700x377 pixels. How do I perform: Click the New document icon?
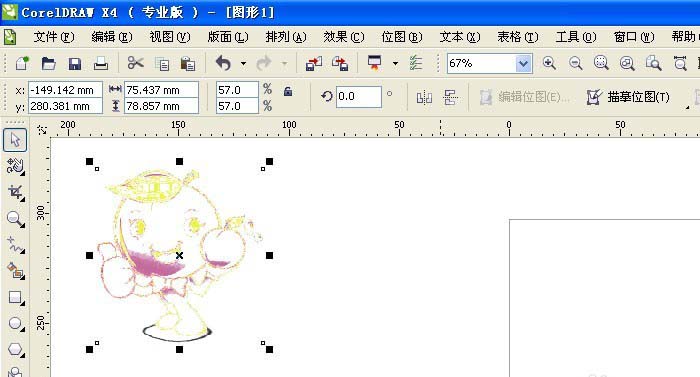pos(21,63)
